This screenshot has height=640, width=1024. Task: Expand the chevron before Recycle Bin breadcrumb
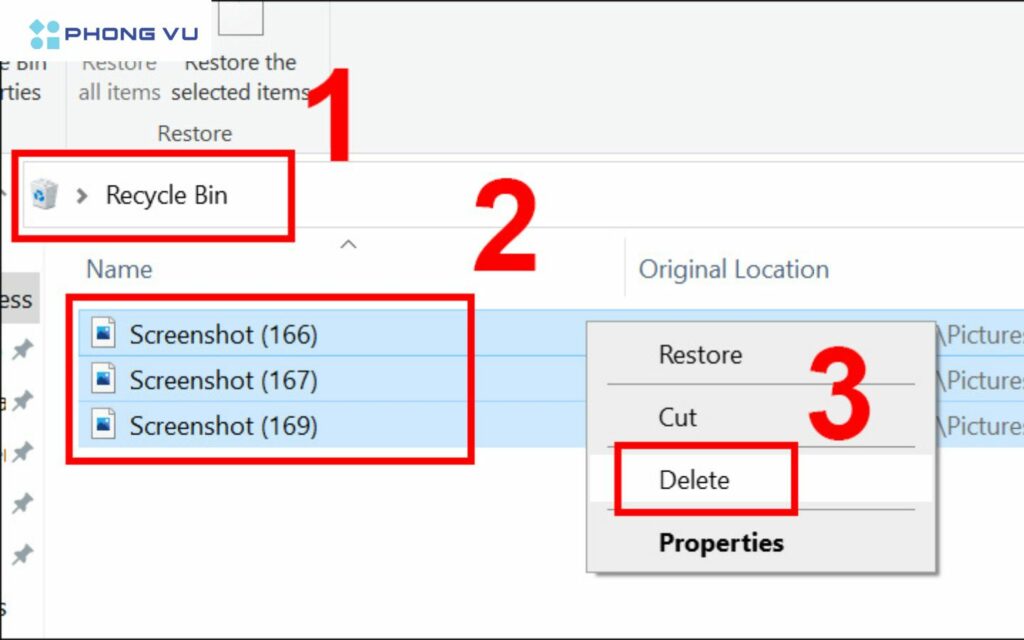pos(82,196)
